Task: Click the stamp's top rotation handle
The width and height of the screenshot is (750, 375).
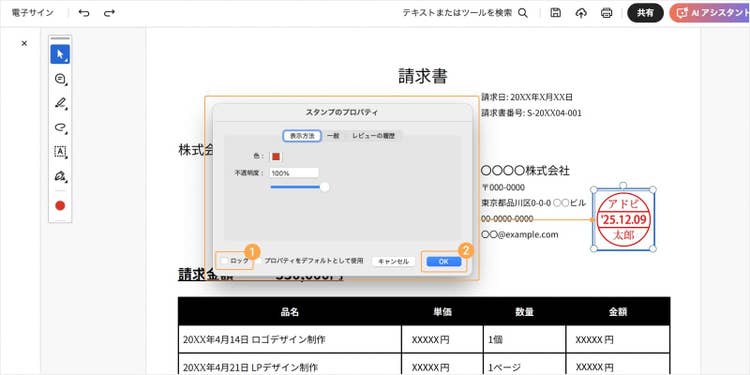Action: click(623, 185)
